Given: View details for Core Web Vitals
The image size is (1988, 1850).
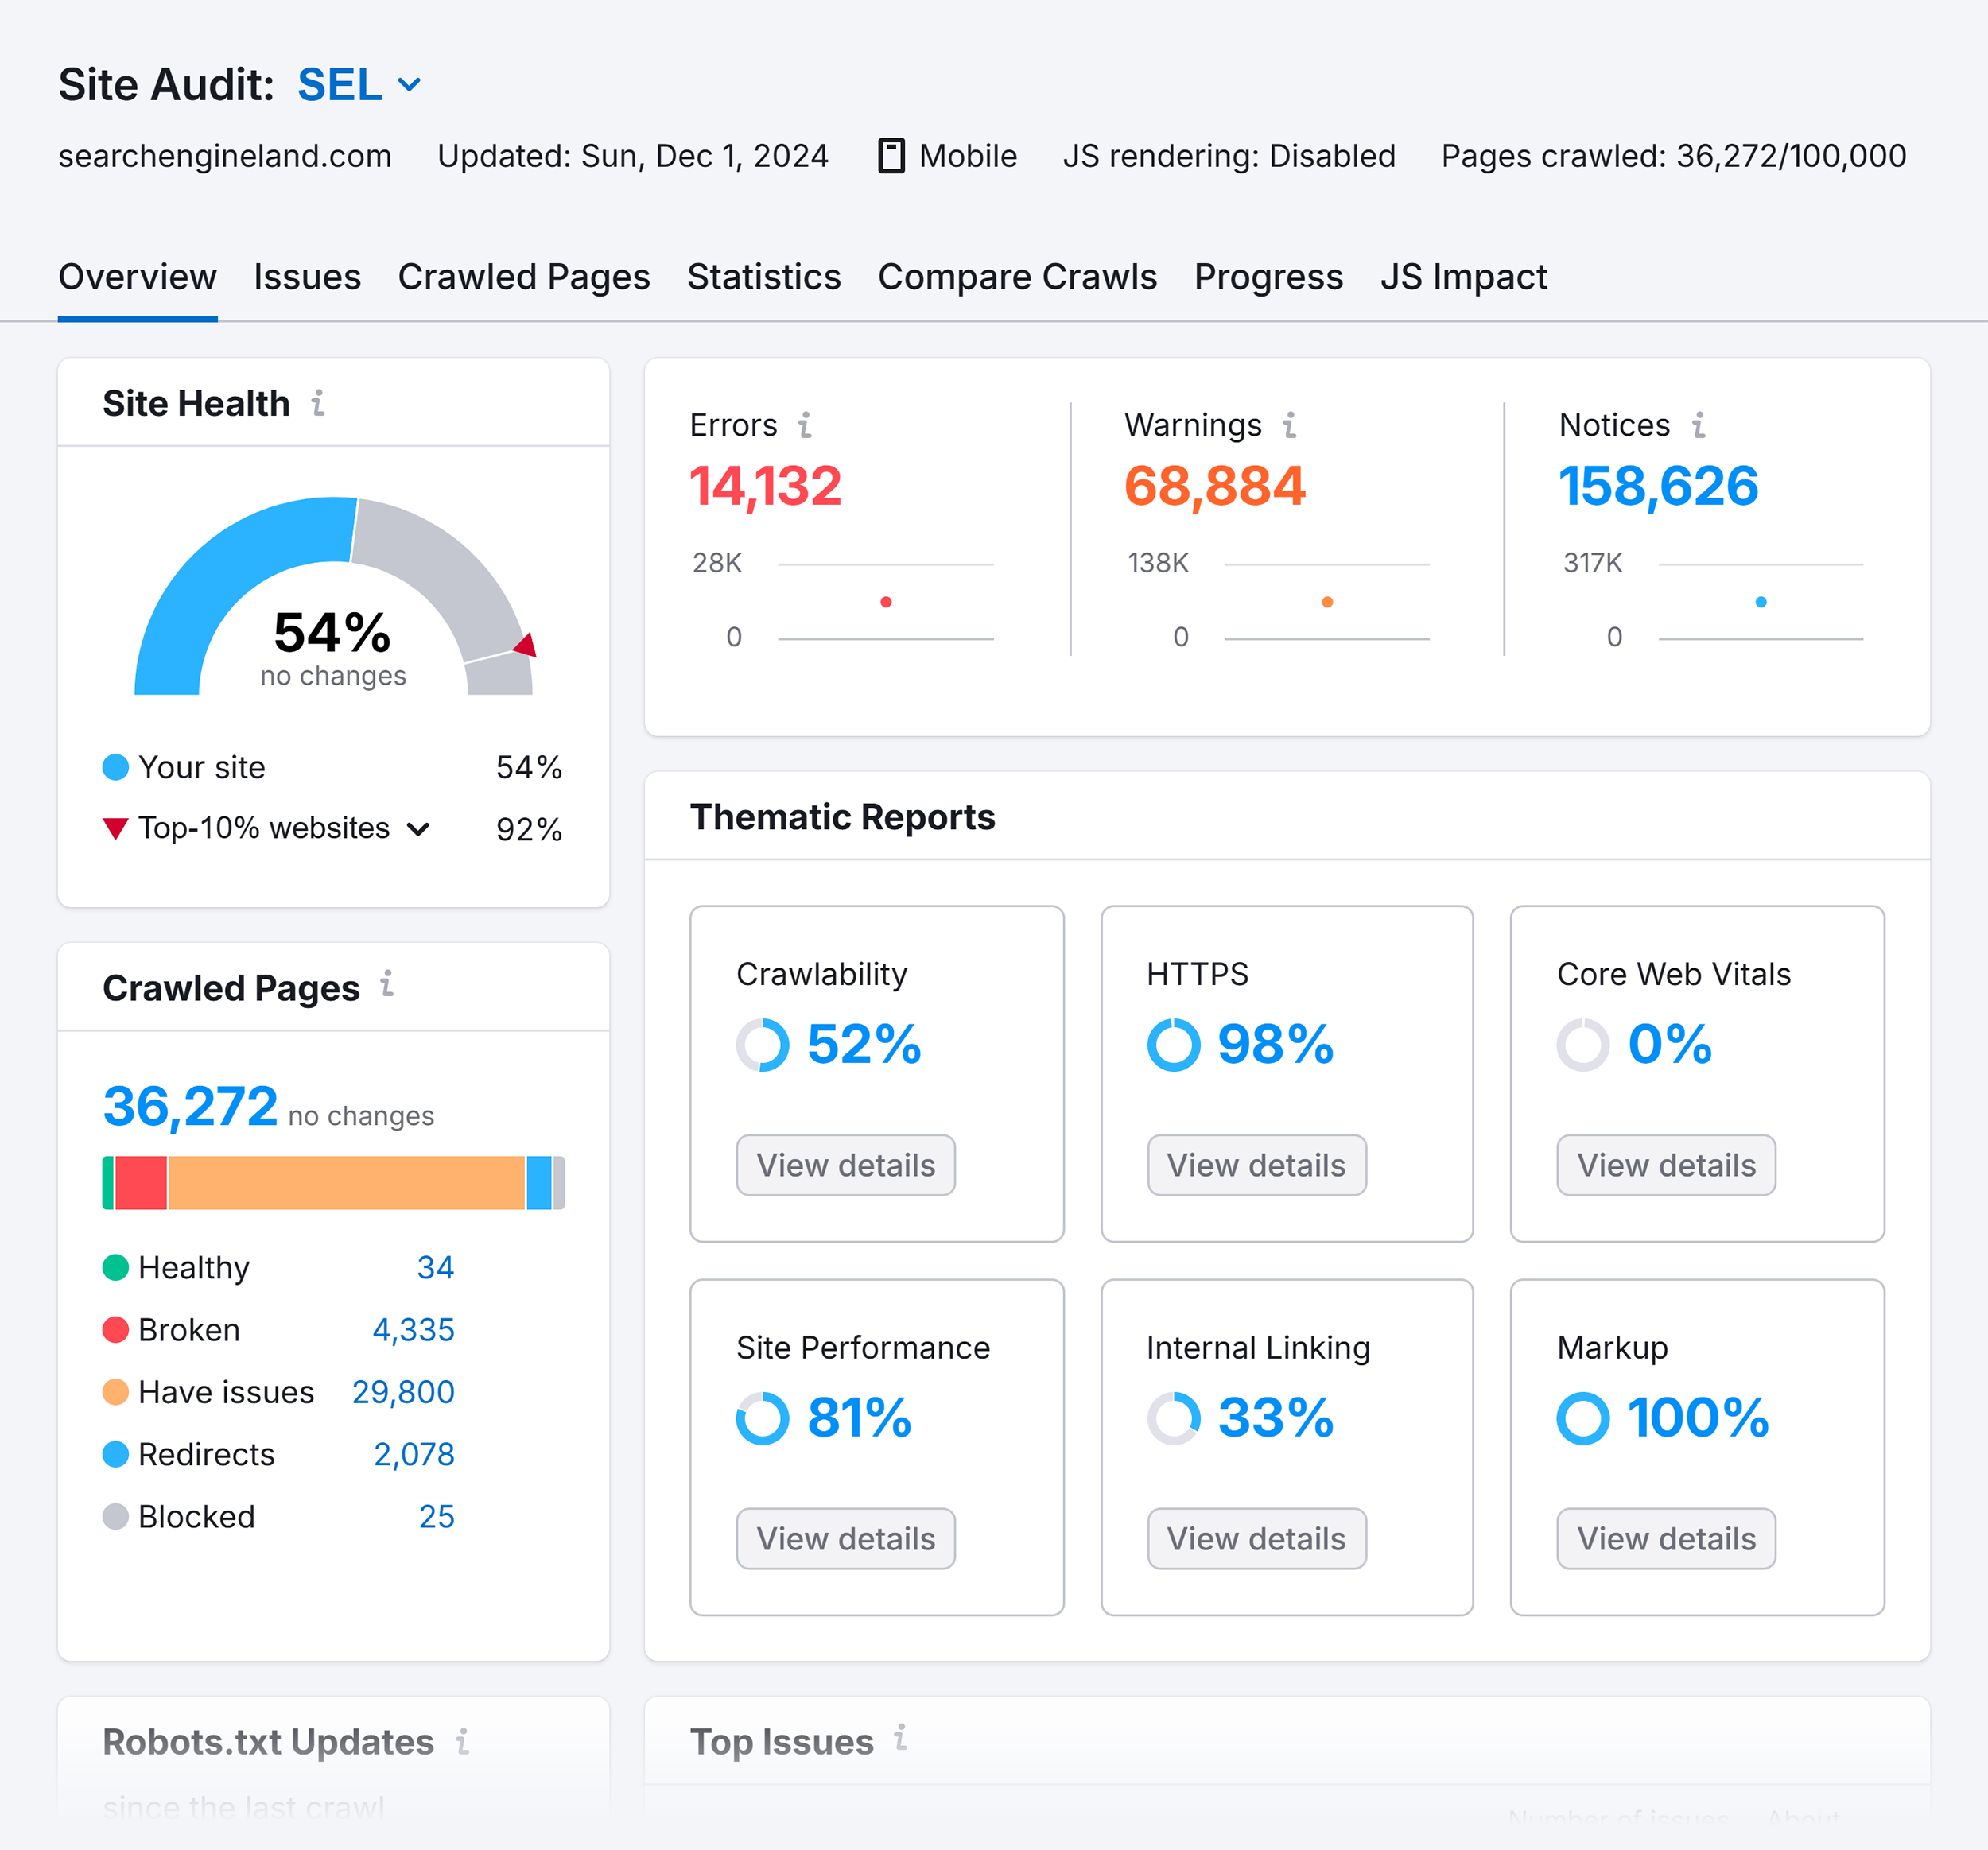Looking at the screenshot, I should coord(1665,1165).
